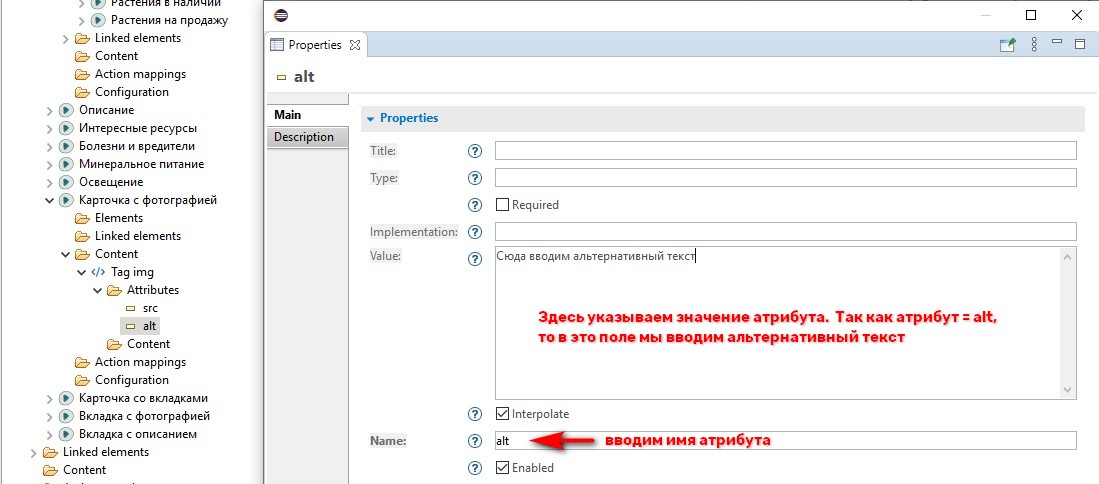Click Value area scrollbar down arrow
The height and width of the screenshot is (484, 1099).
coord(1068,389)
